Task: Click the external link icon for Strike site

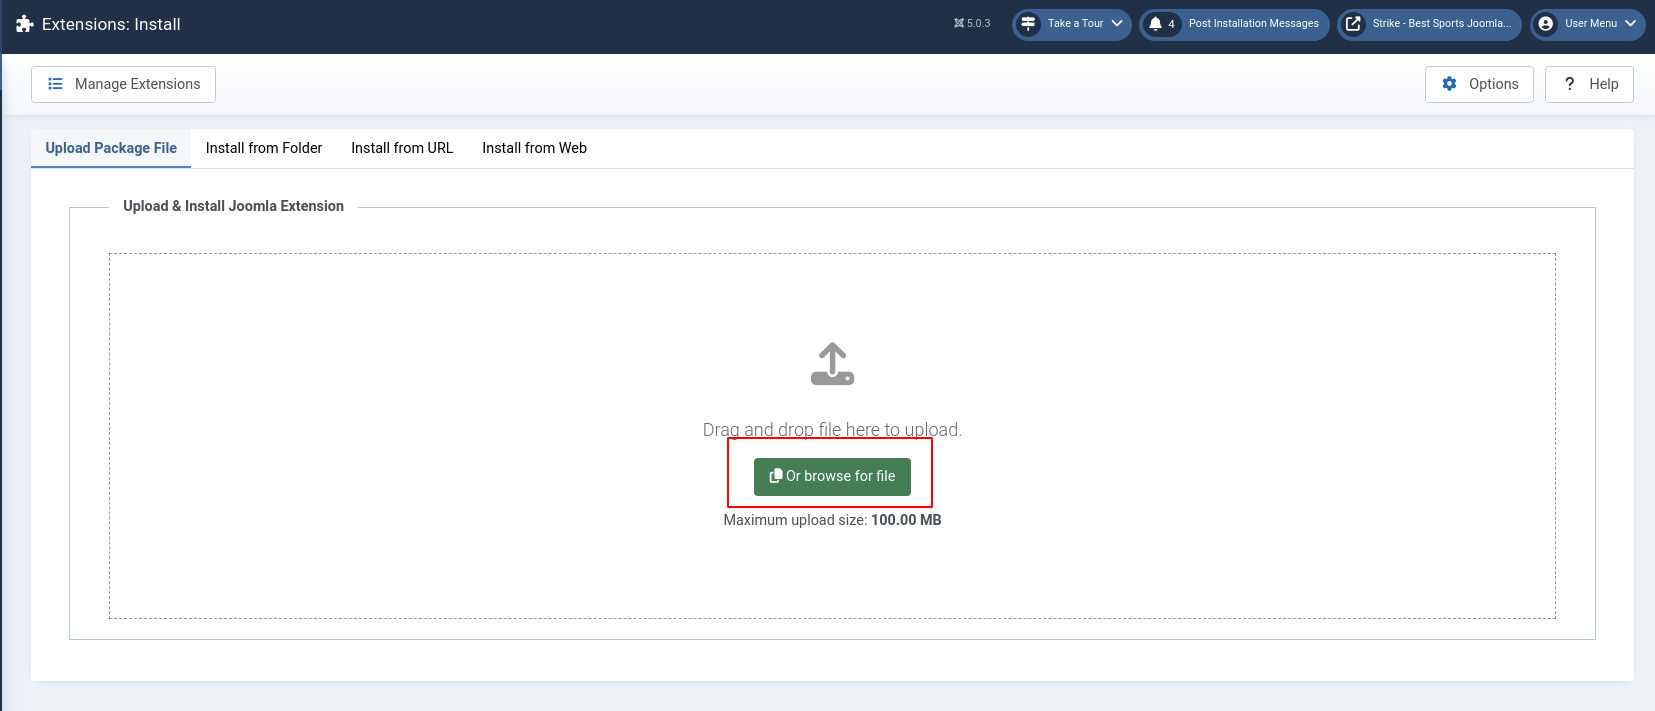Action: [x=1353, y=24]
